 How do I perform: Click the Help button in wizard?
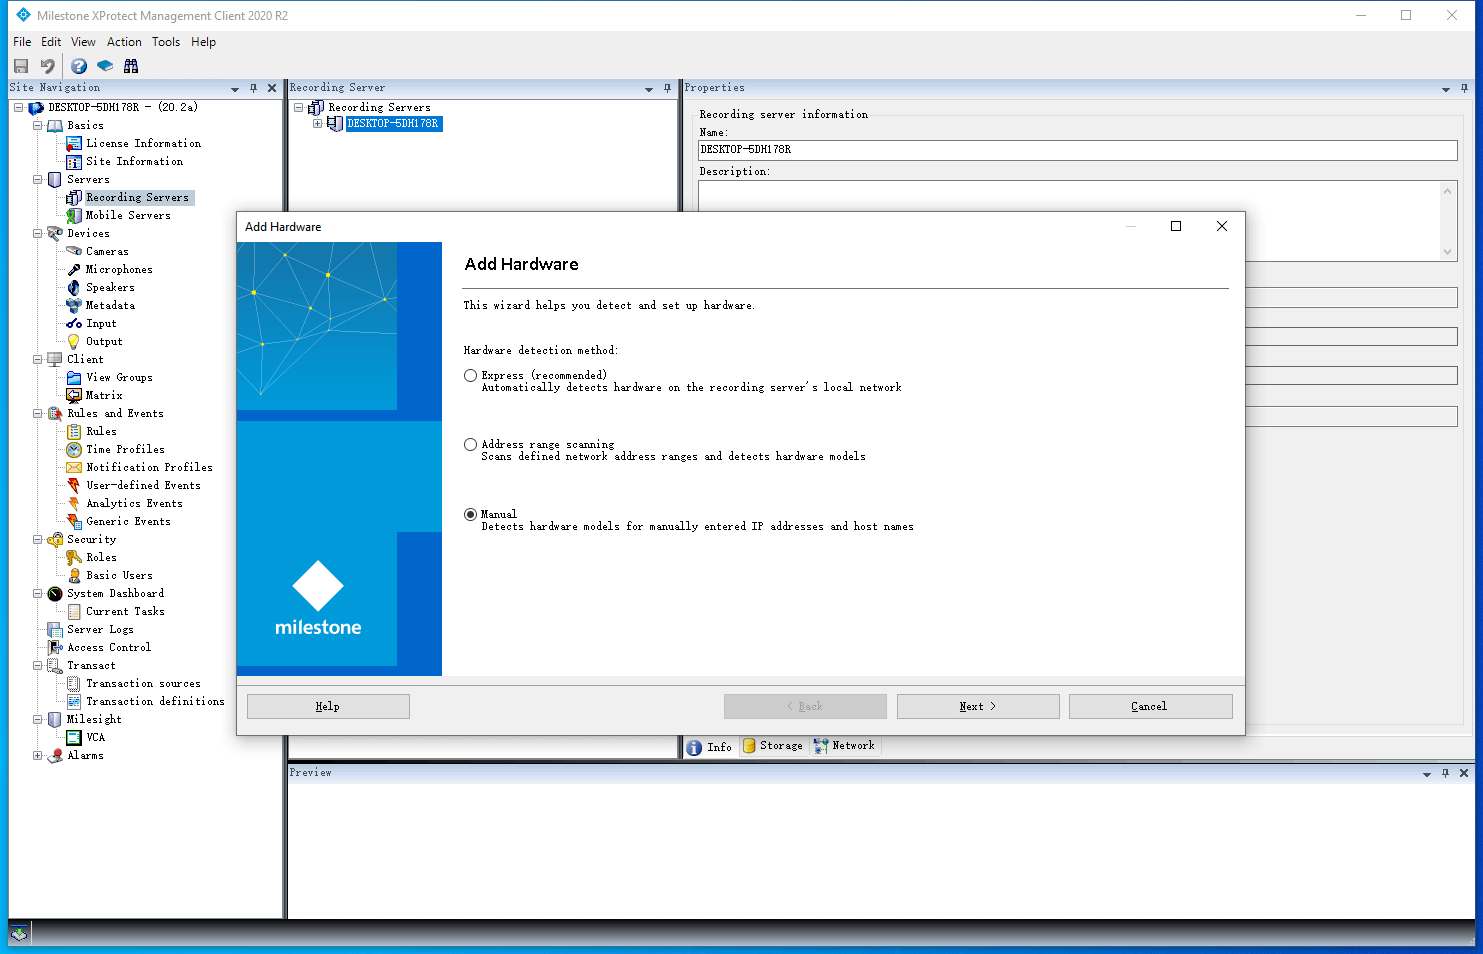328,706
